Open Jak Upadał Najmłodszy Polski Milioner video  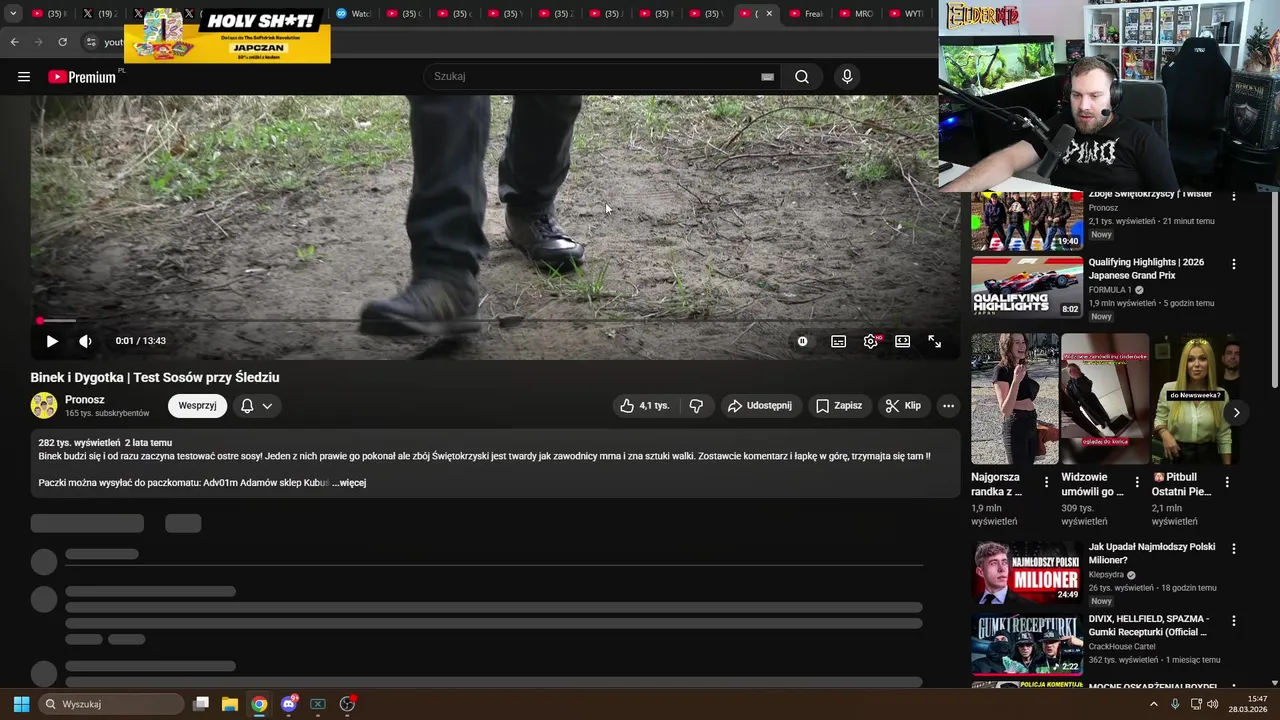click(1027, 573)
